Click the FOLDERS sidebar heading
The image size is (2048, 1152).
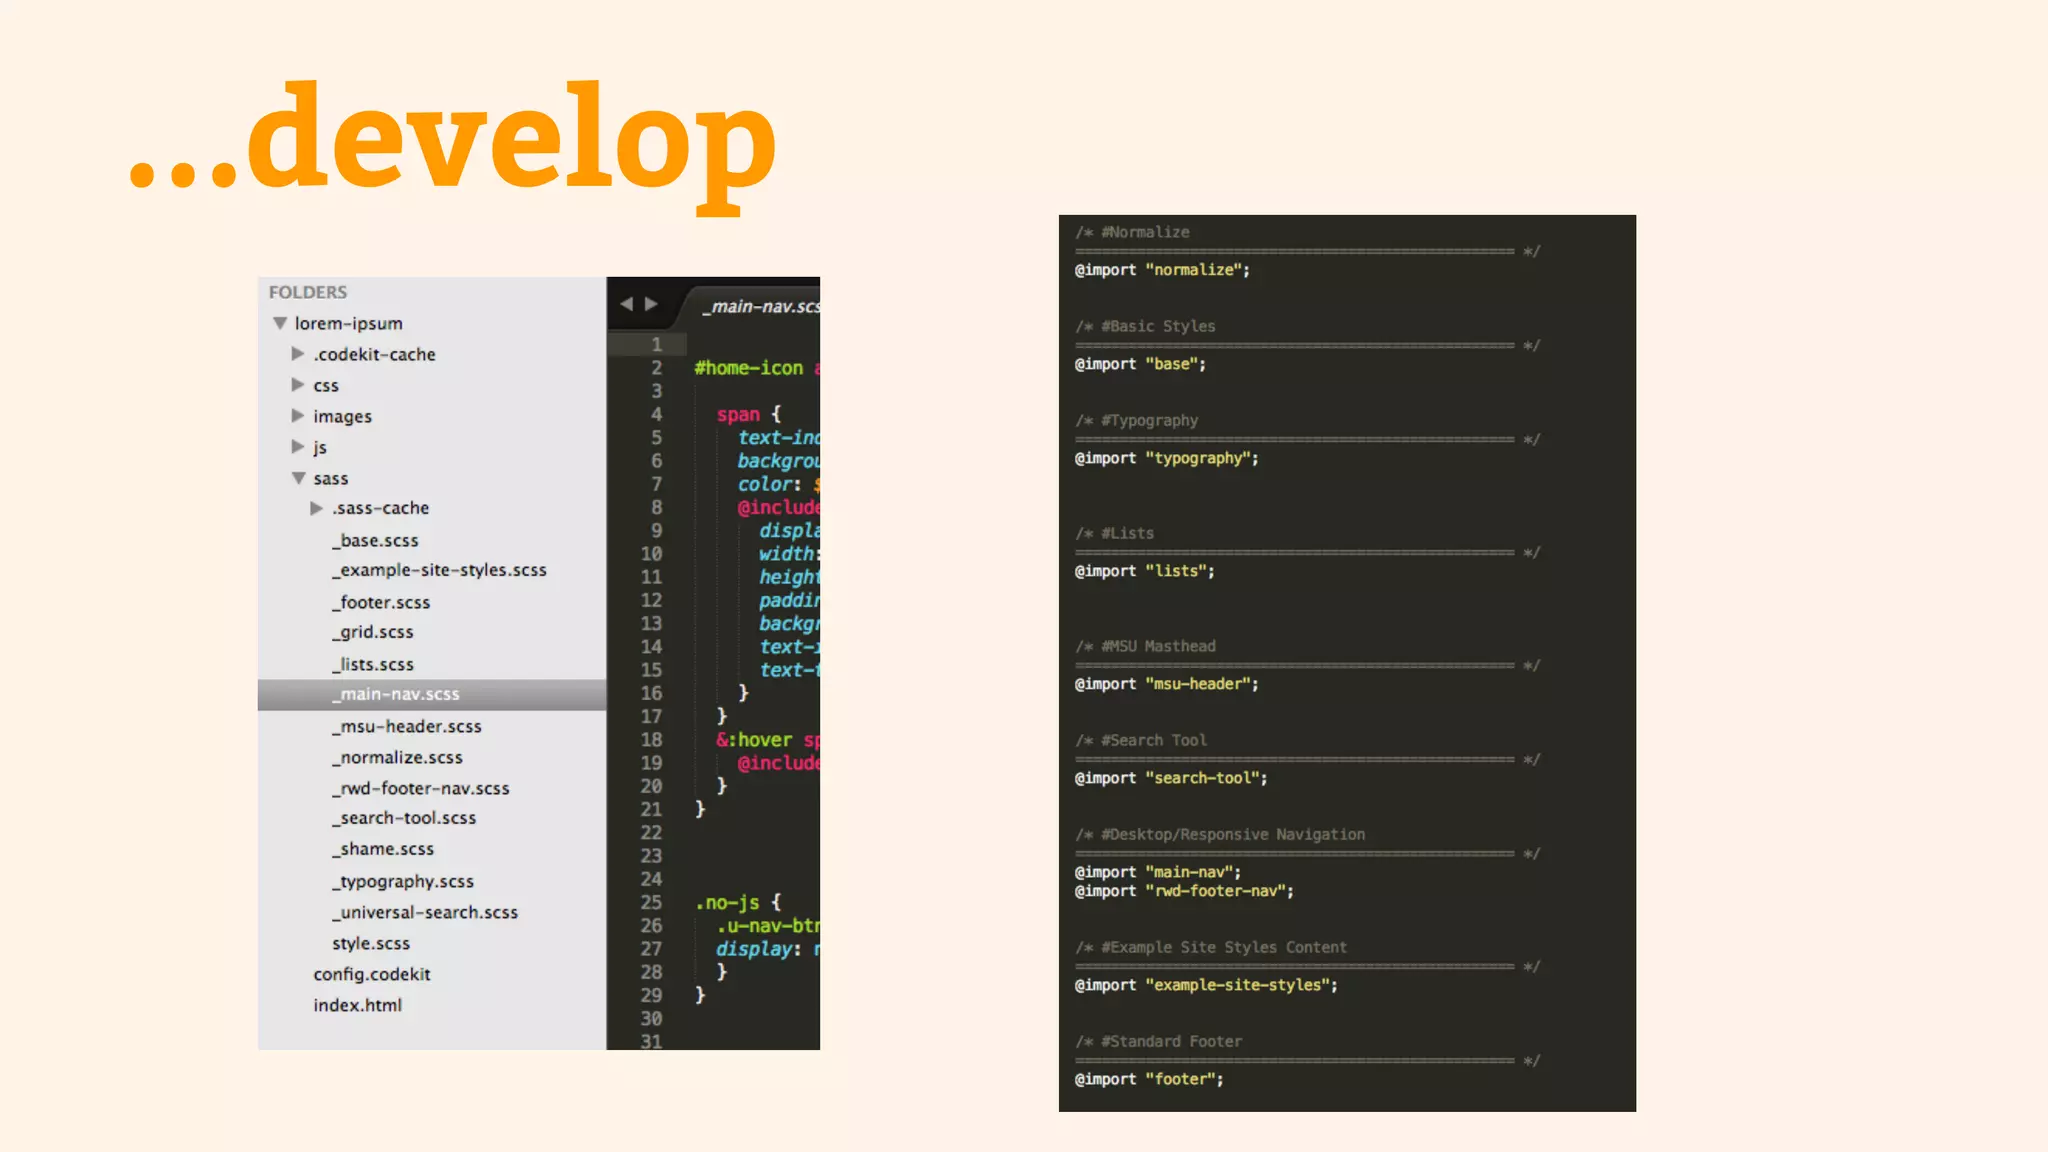(308, 292)
